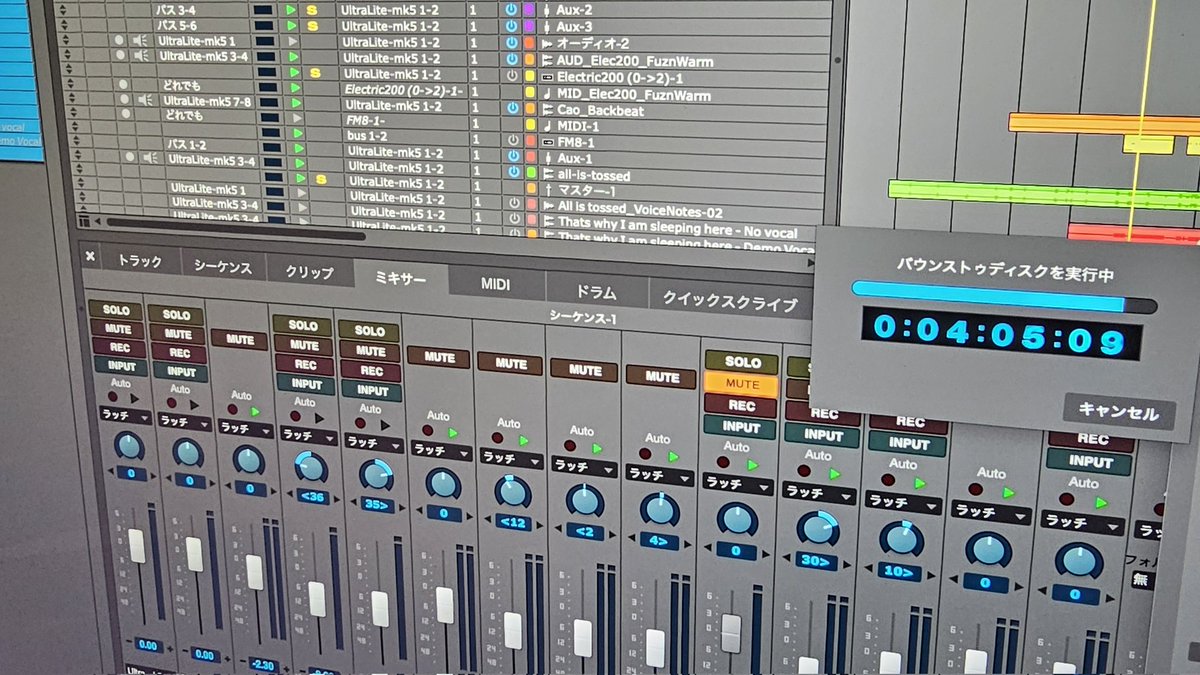Viewport: 1200px width, 675px height.
Task: Toggle REC on strip panned <36
Action: click(x=304, y=365)
